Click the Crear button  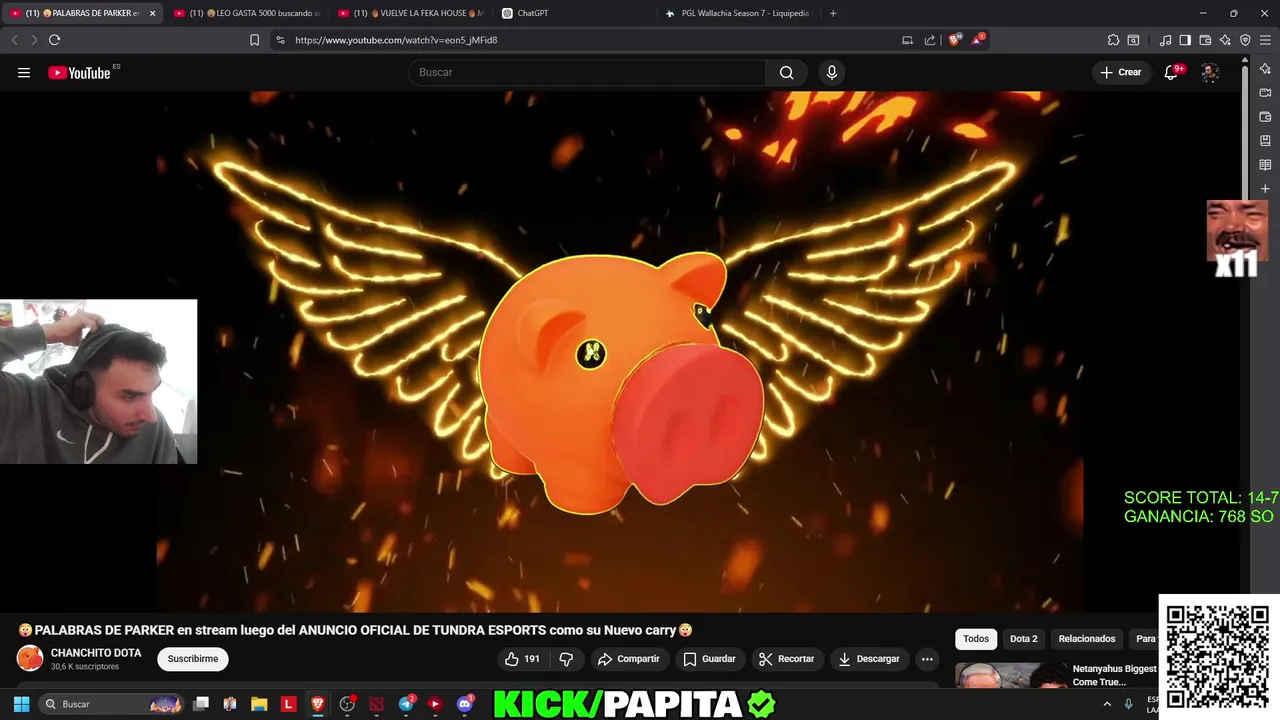pyautogui.click(x=1120, y=72)
